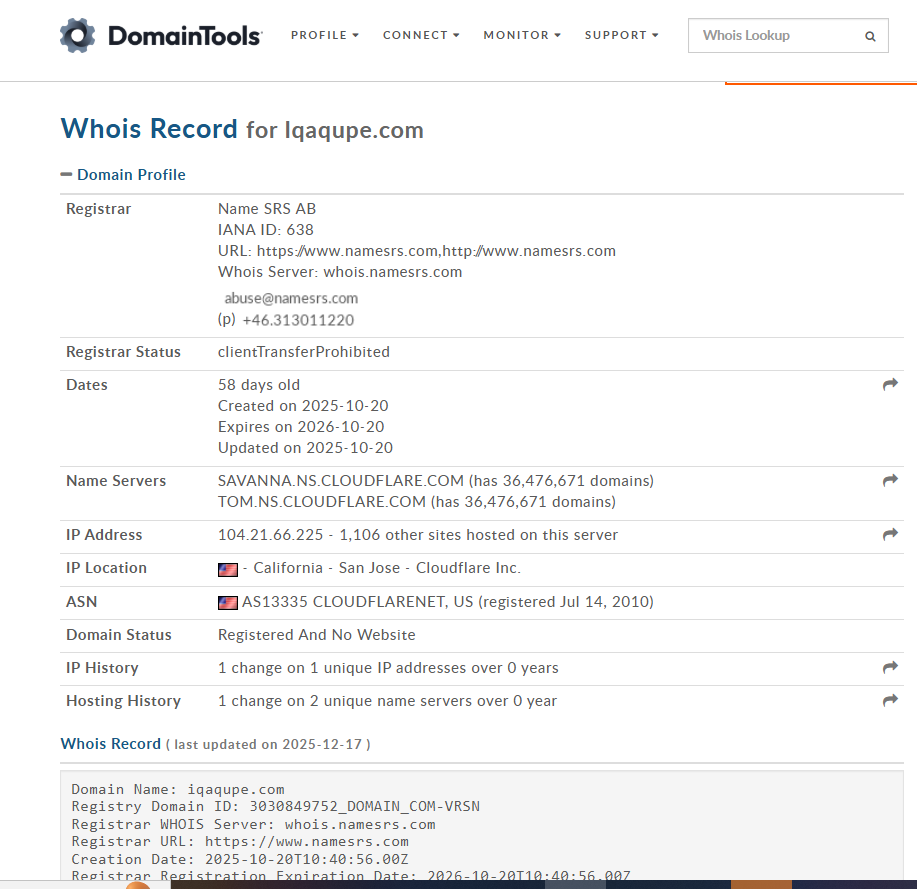917x889 pixels.
Task: Click the IP address 104.21.66.225 entry
Action: tap(270, 535)
